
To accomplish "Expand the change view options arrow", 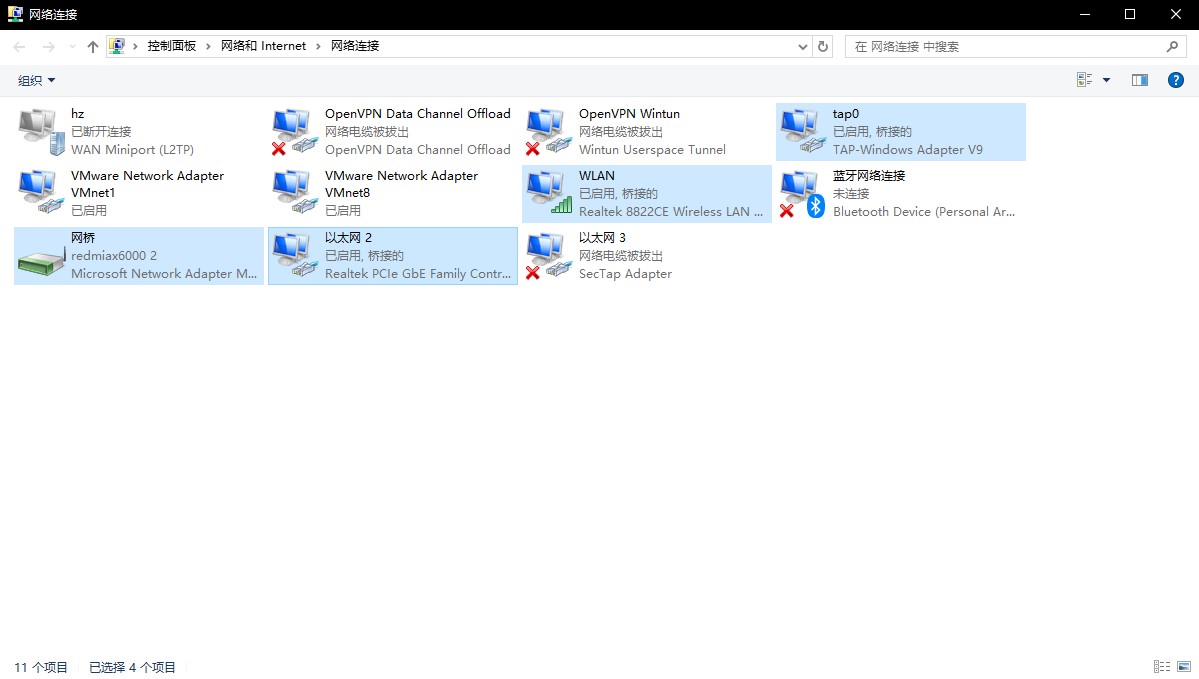I will point(1106,80).
